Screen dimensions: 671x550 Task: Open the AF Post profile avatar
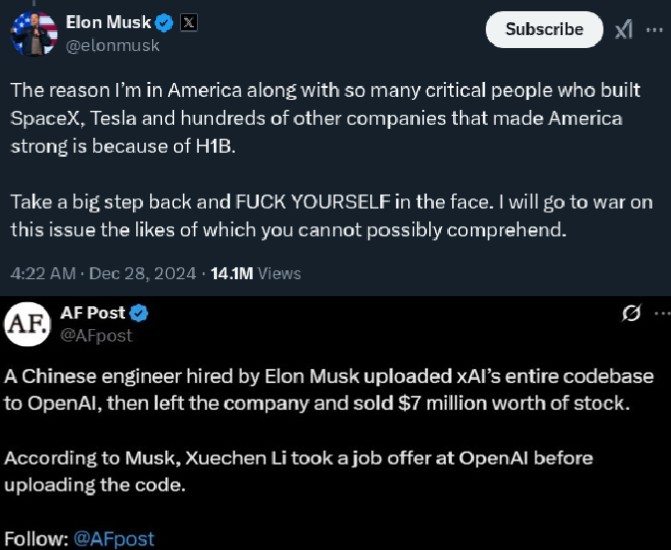(x=29, y=325)
